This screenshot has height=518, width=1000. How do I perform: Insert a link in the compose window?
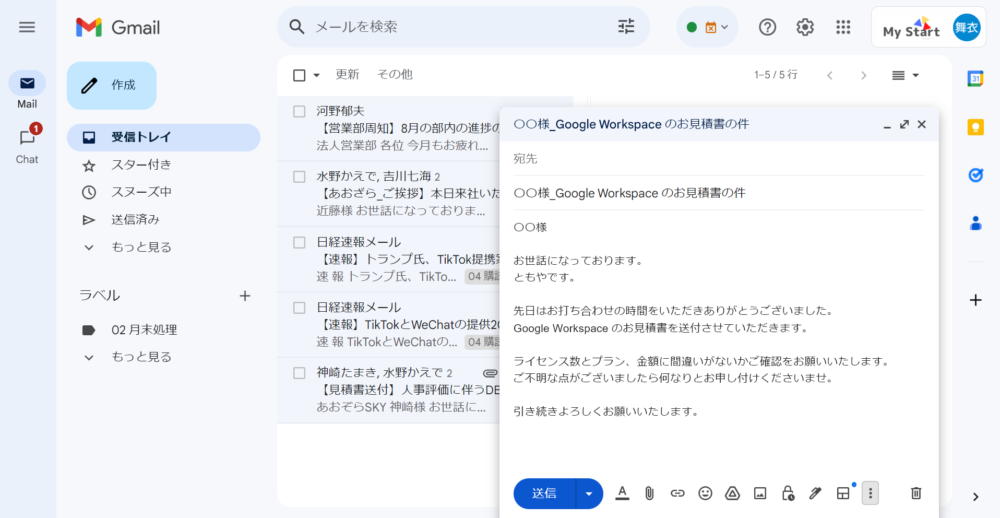pos(677,492)
